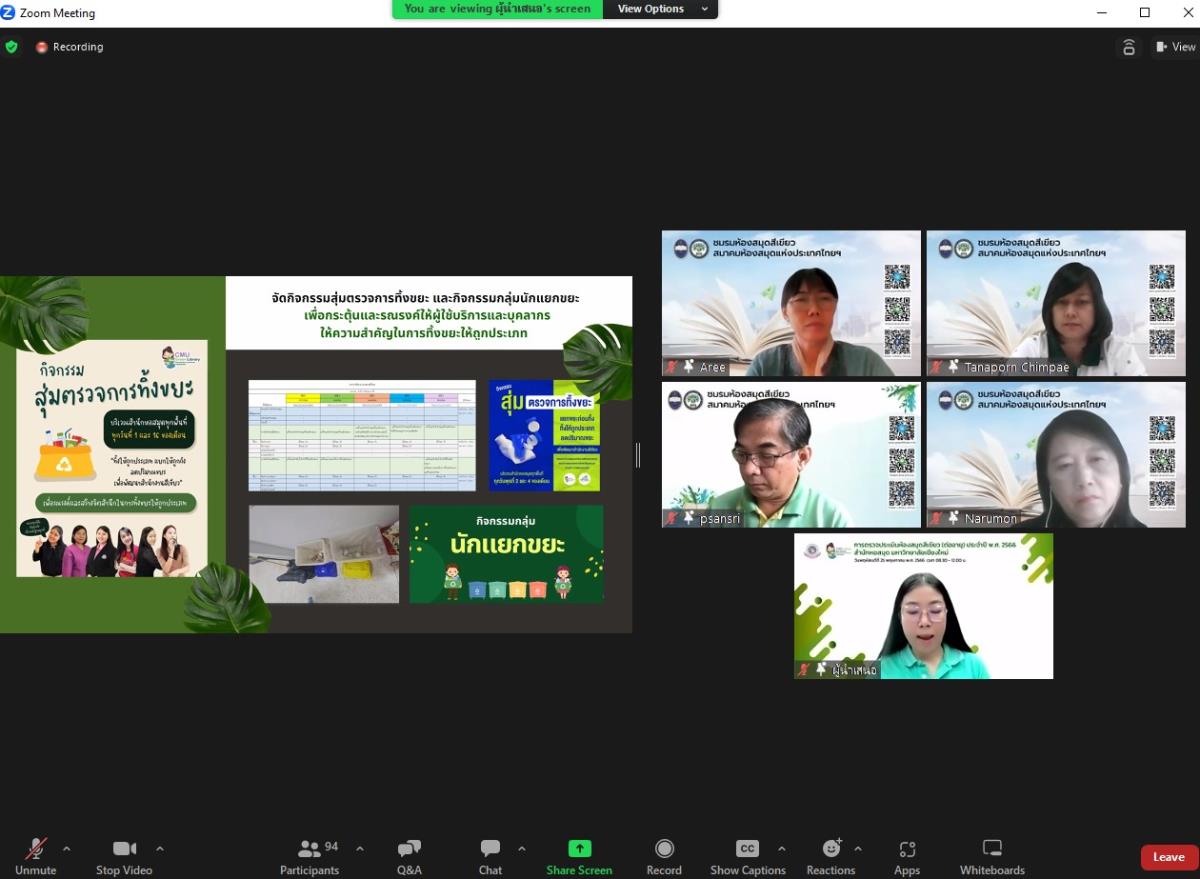Expand the Participants options chevron

[360, 848]
